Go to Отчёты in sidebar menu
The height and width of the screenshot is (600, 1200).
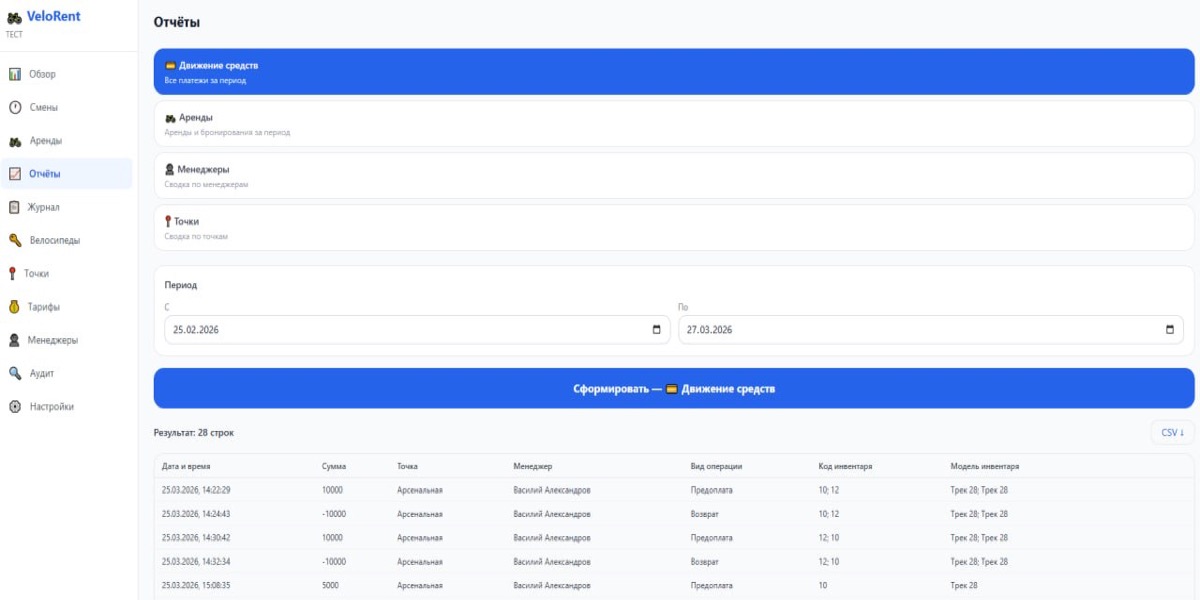tap(44, 174)
